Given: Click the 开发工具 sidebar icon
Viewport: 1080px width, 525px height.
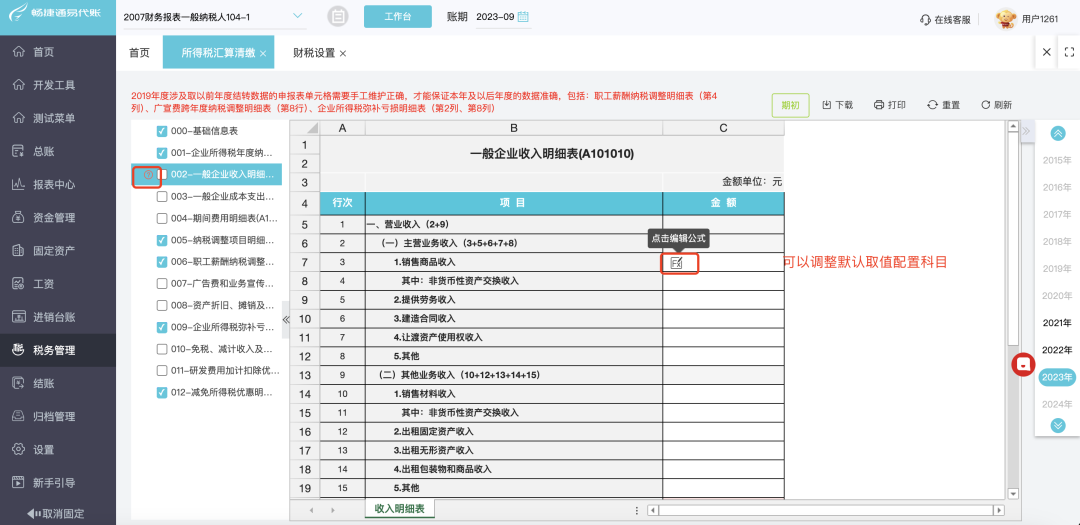Looking at the screenshot, I should 19,85.
